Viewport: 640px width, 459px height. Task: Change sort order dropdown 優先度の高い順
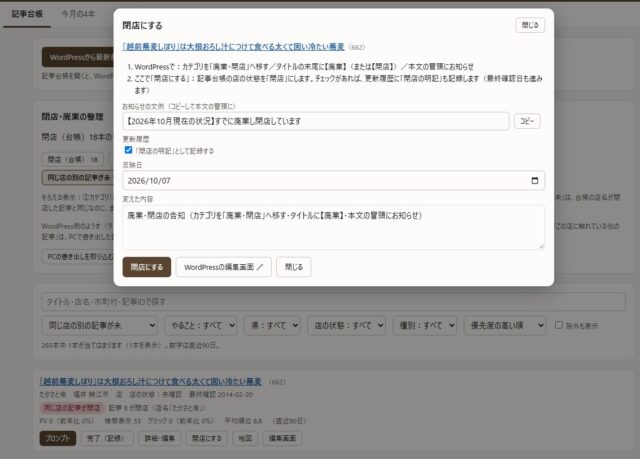[x=505, y=325]
